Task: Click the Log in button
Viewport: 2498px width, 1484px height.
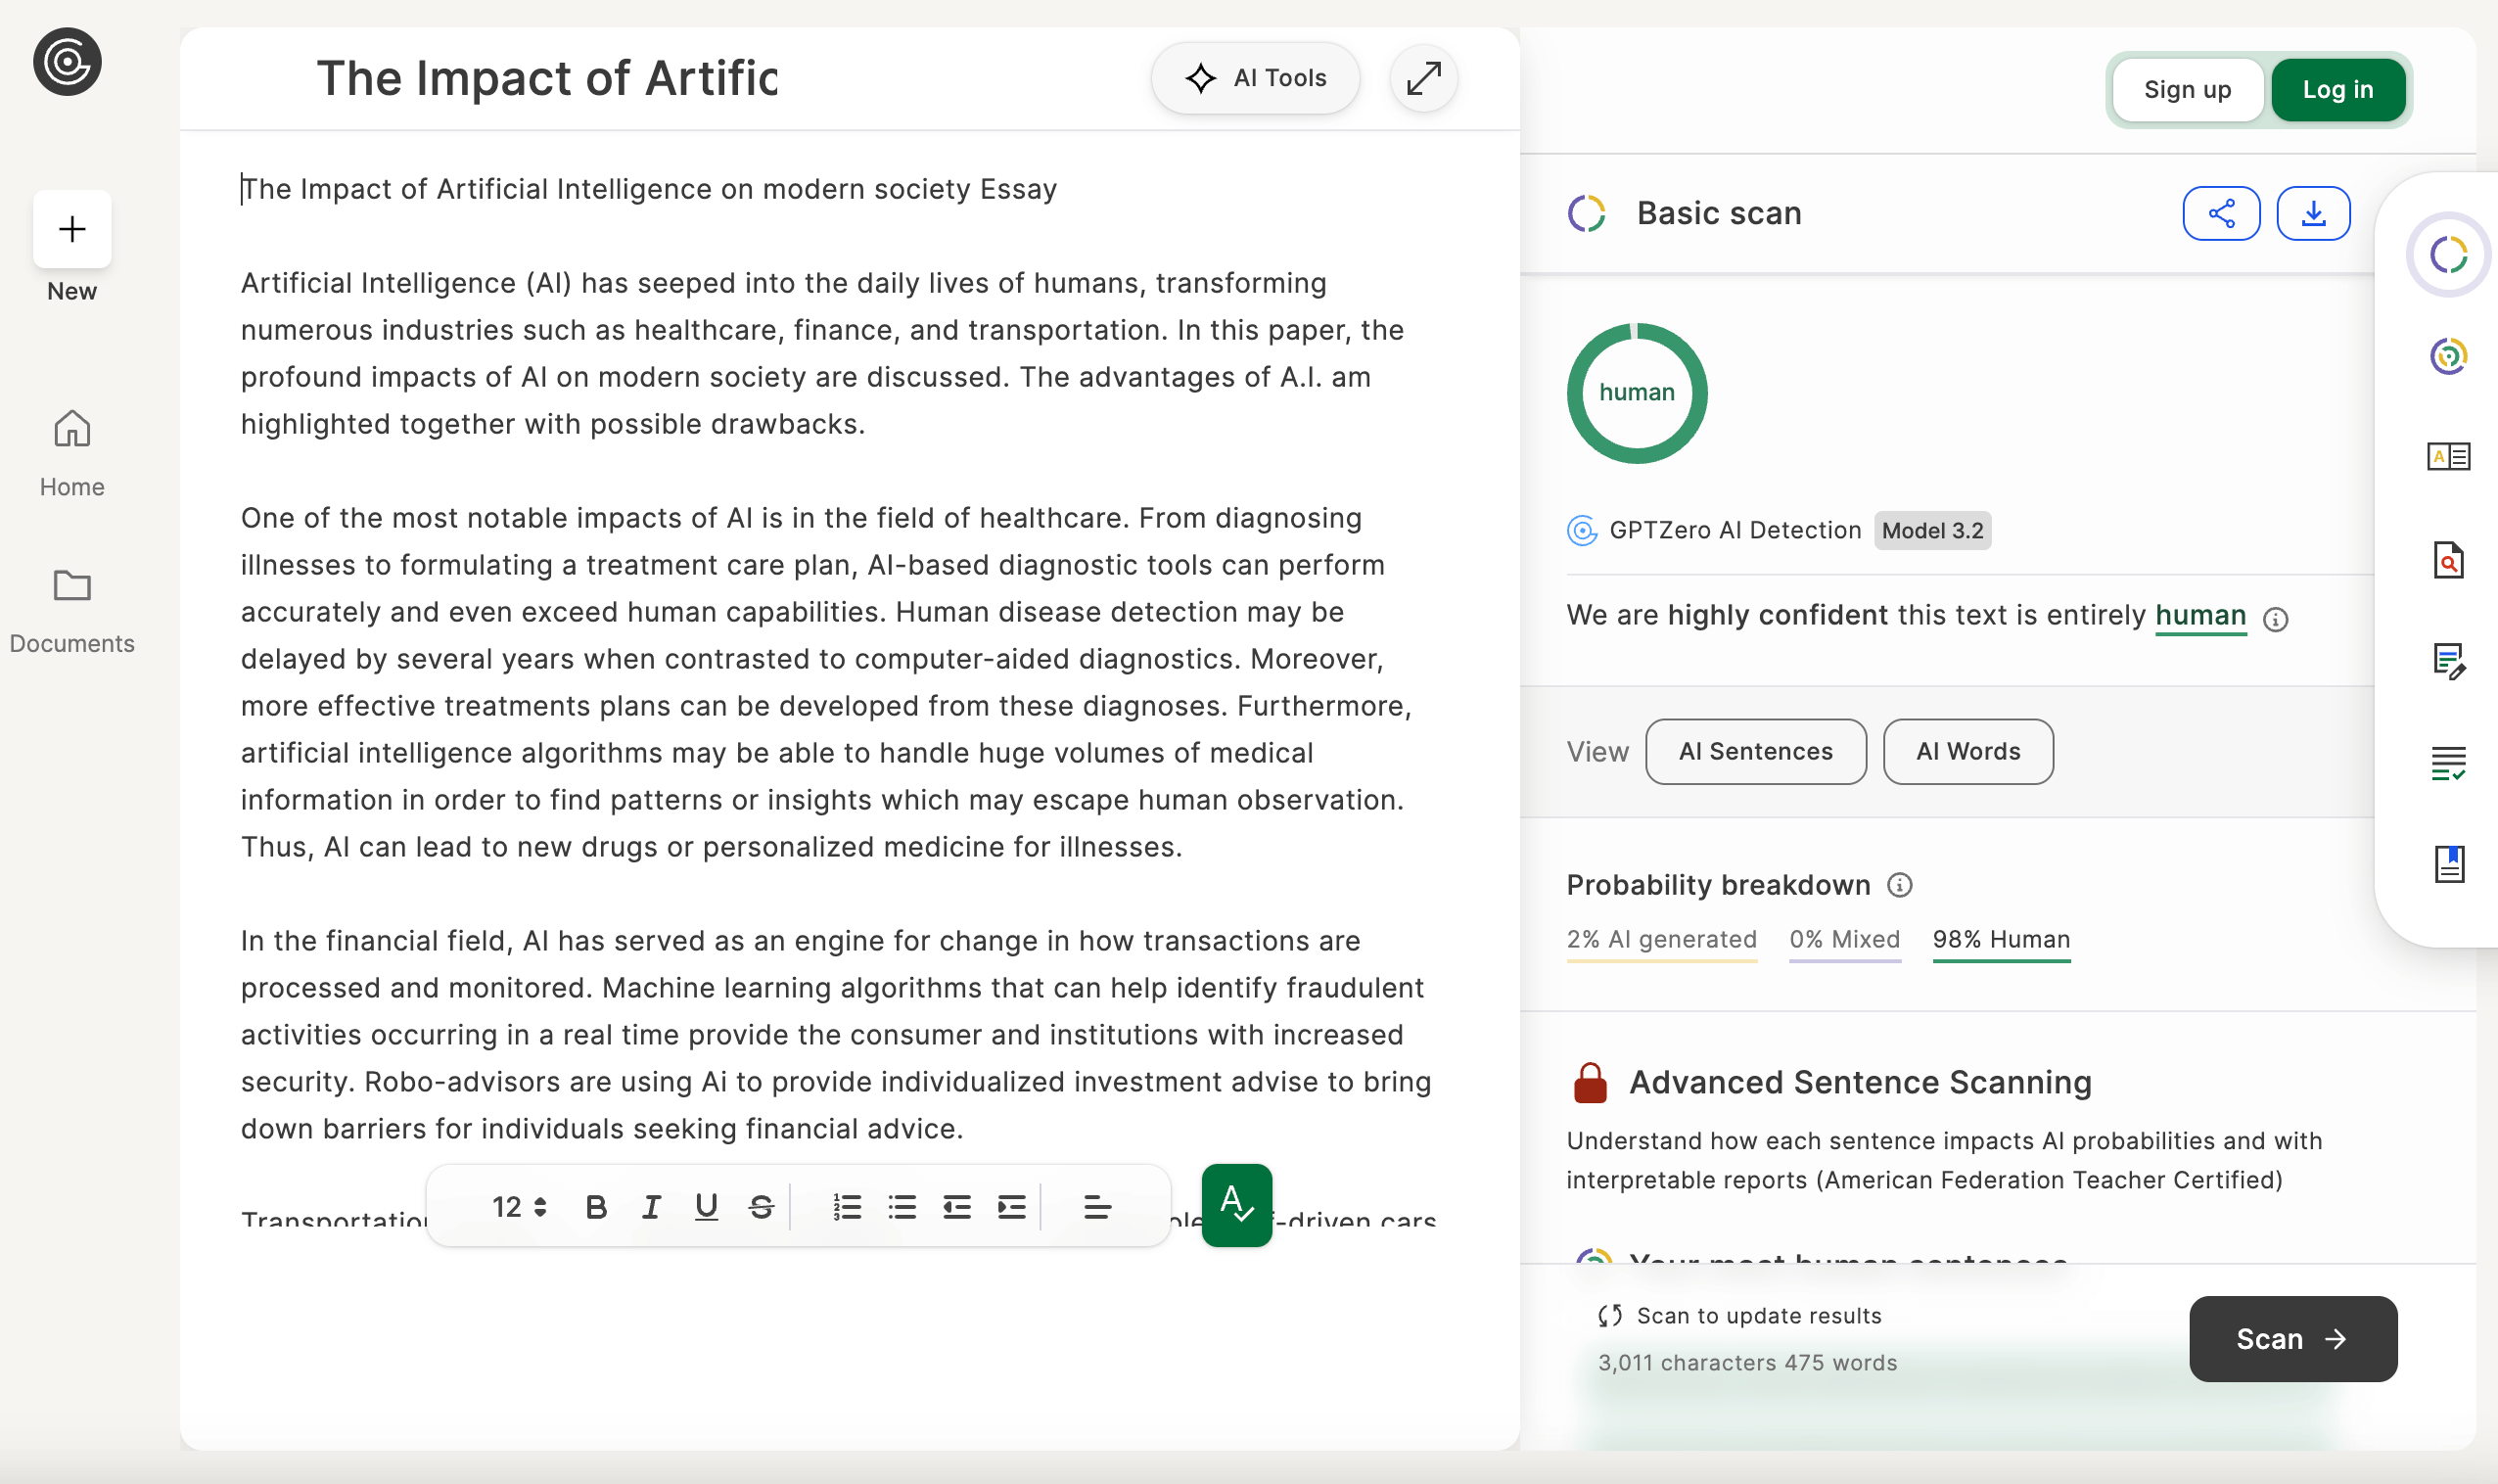Action: 2337,90
